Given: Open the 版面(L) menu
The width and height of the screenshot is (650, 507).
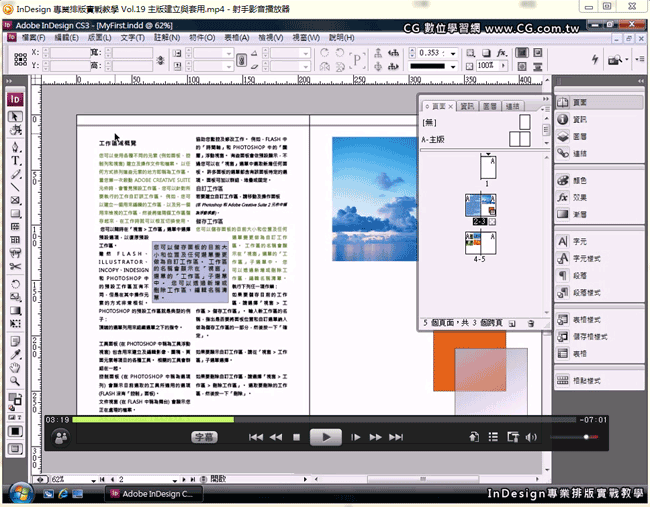Looking at the screenshot, I should [99, 38].
